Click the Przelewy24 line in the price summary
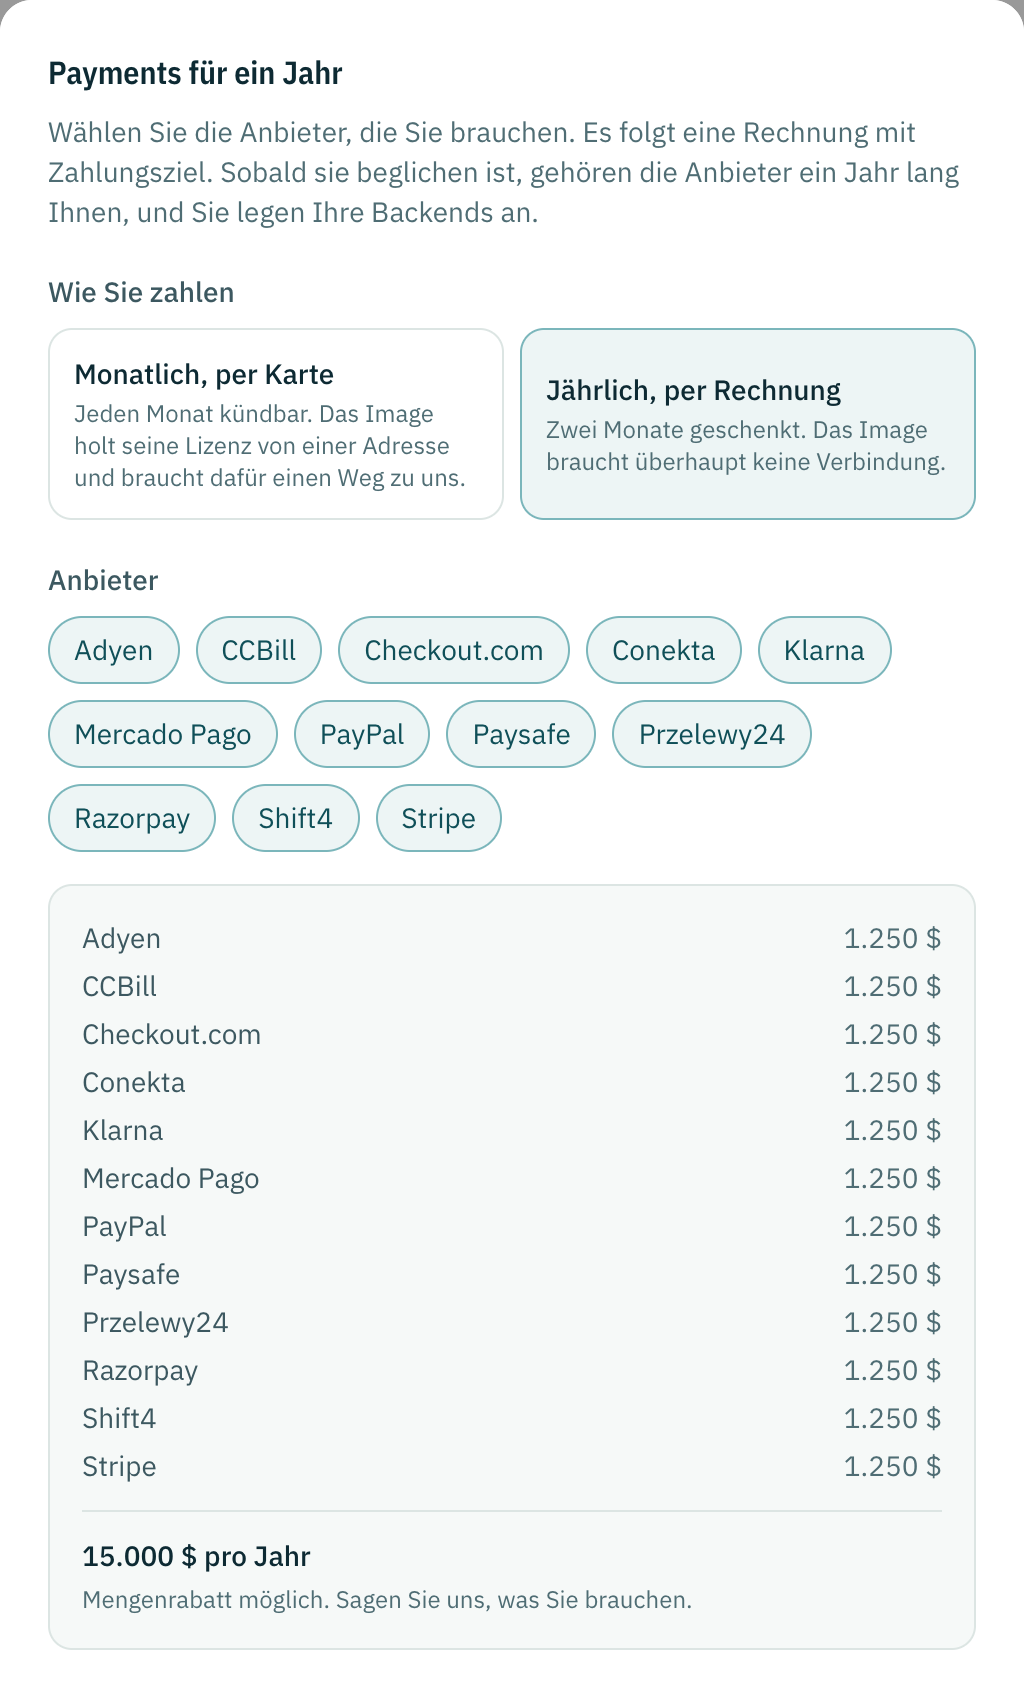This screenshot has height=1698, width=1024. pos(512,1322)
